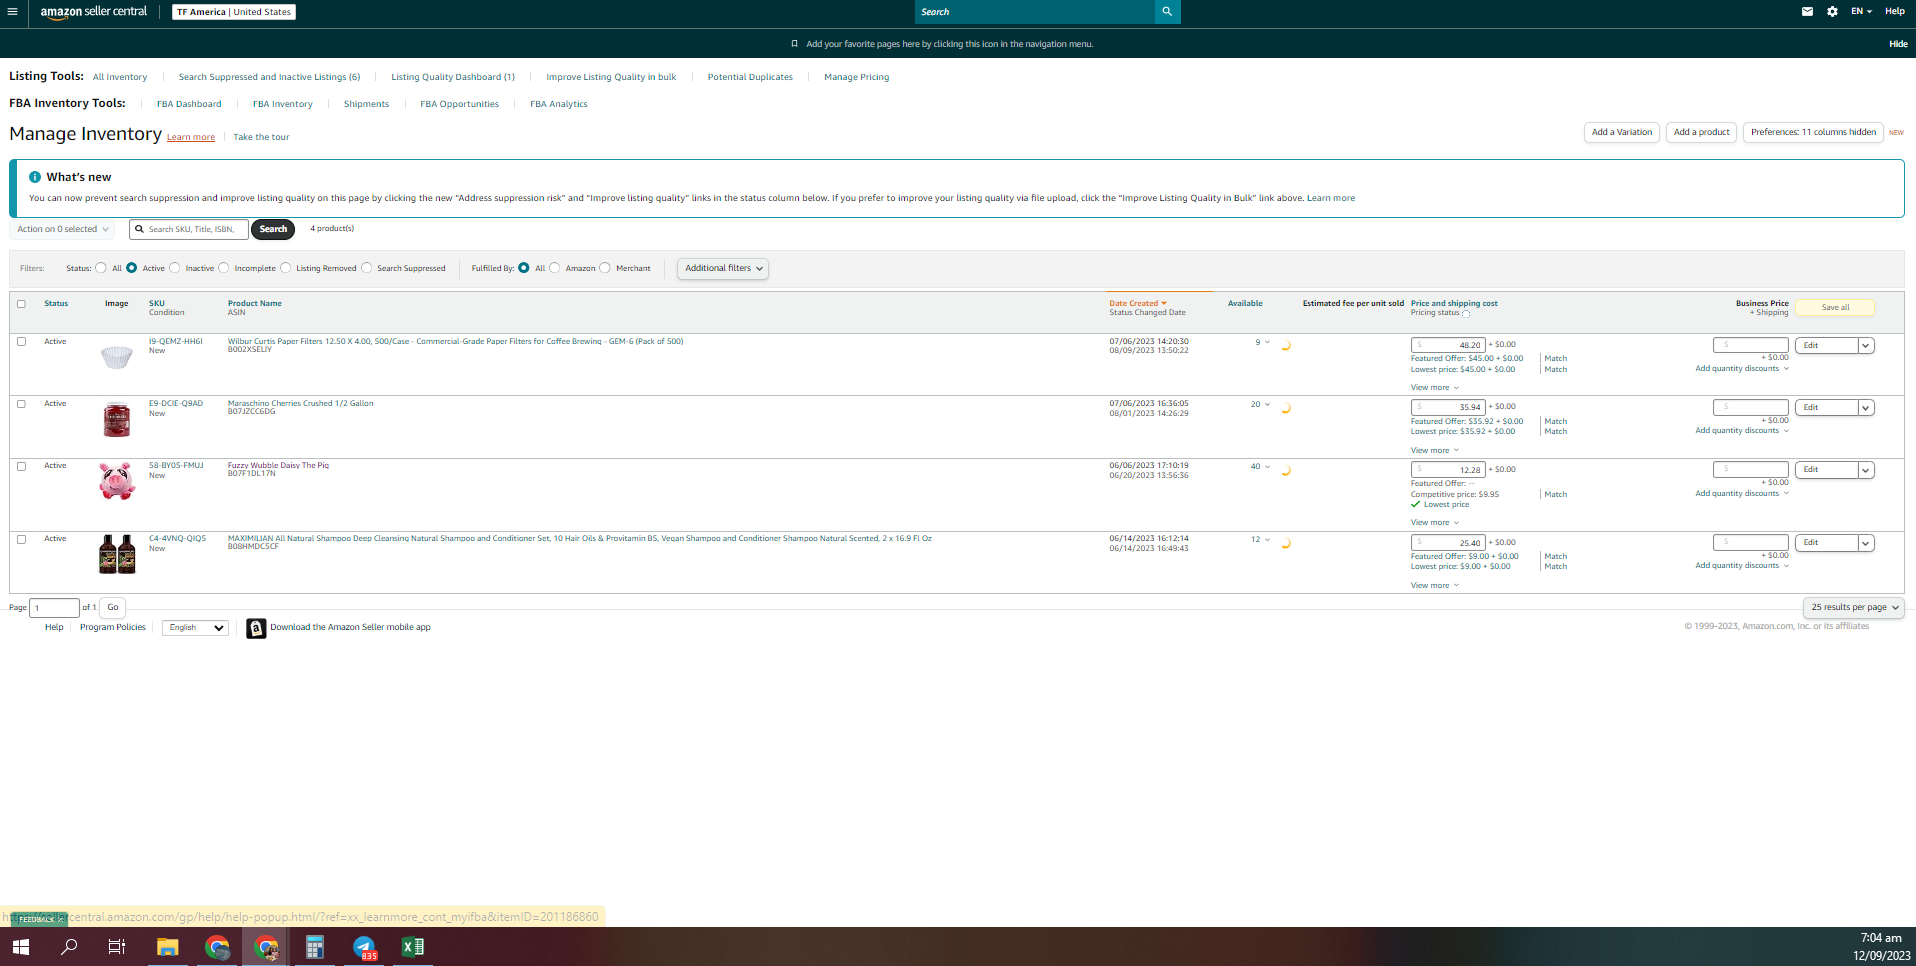
Task: Click the price field showing 48.20
Action: pyautogui.click(x=1448, y=346)
